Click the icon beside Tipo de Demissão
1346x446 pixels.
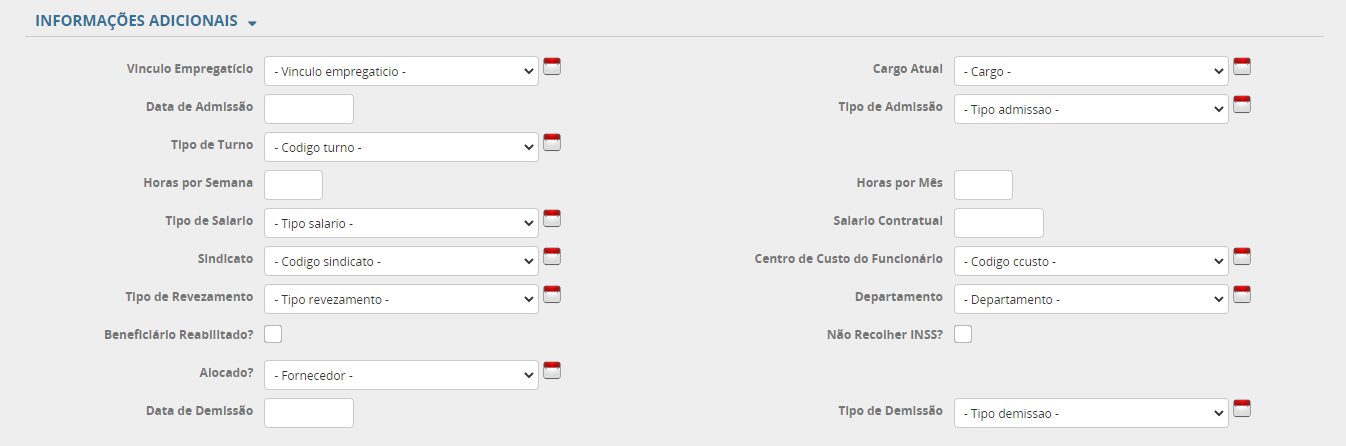(1242, 409)
